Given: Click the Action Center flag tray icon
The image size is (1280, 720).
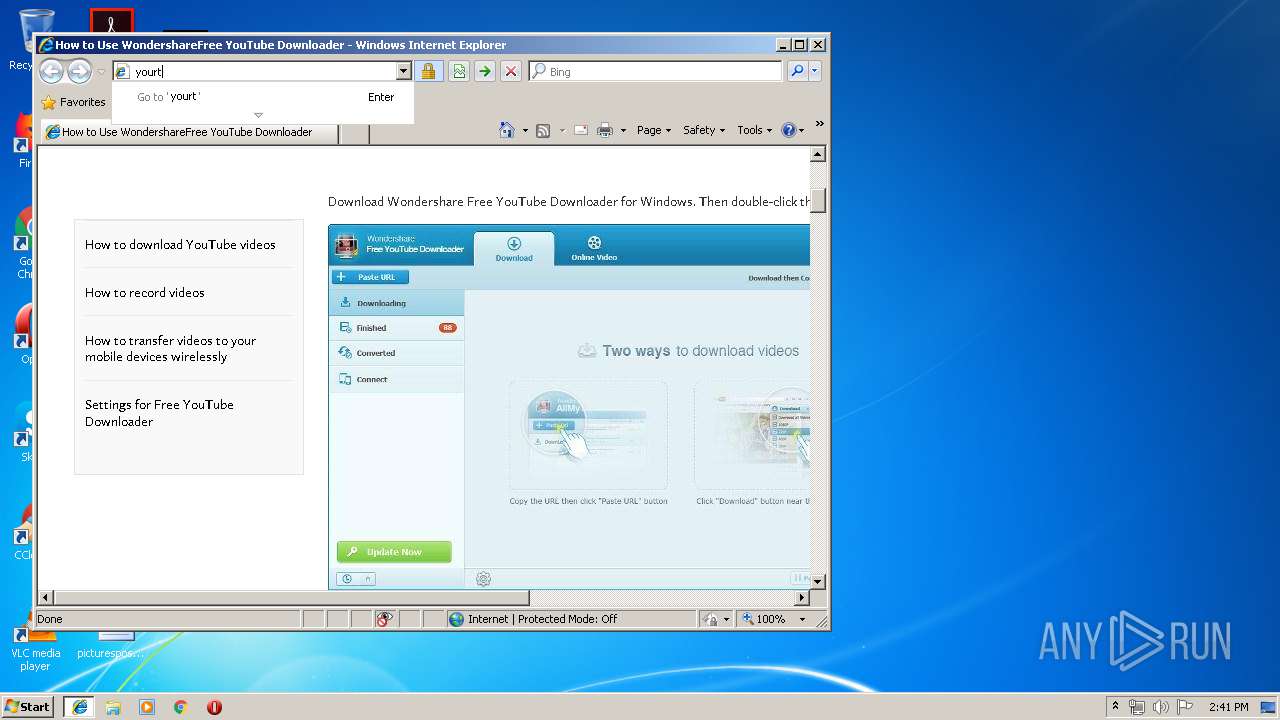Looking at the screenshot, I should pos(1185,707).
